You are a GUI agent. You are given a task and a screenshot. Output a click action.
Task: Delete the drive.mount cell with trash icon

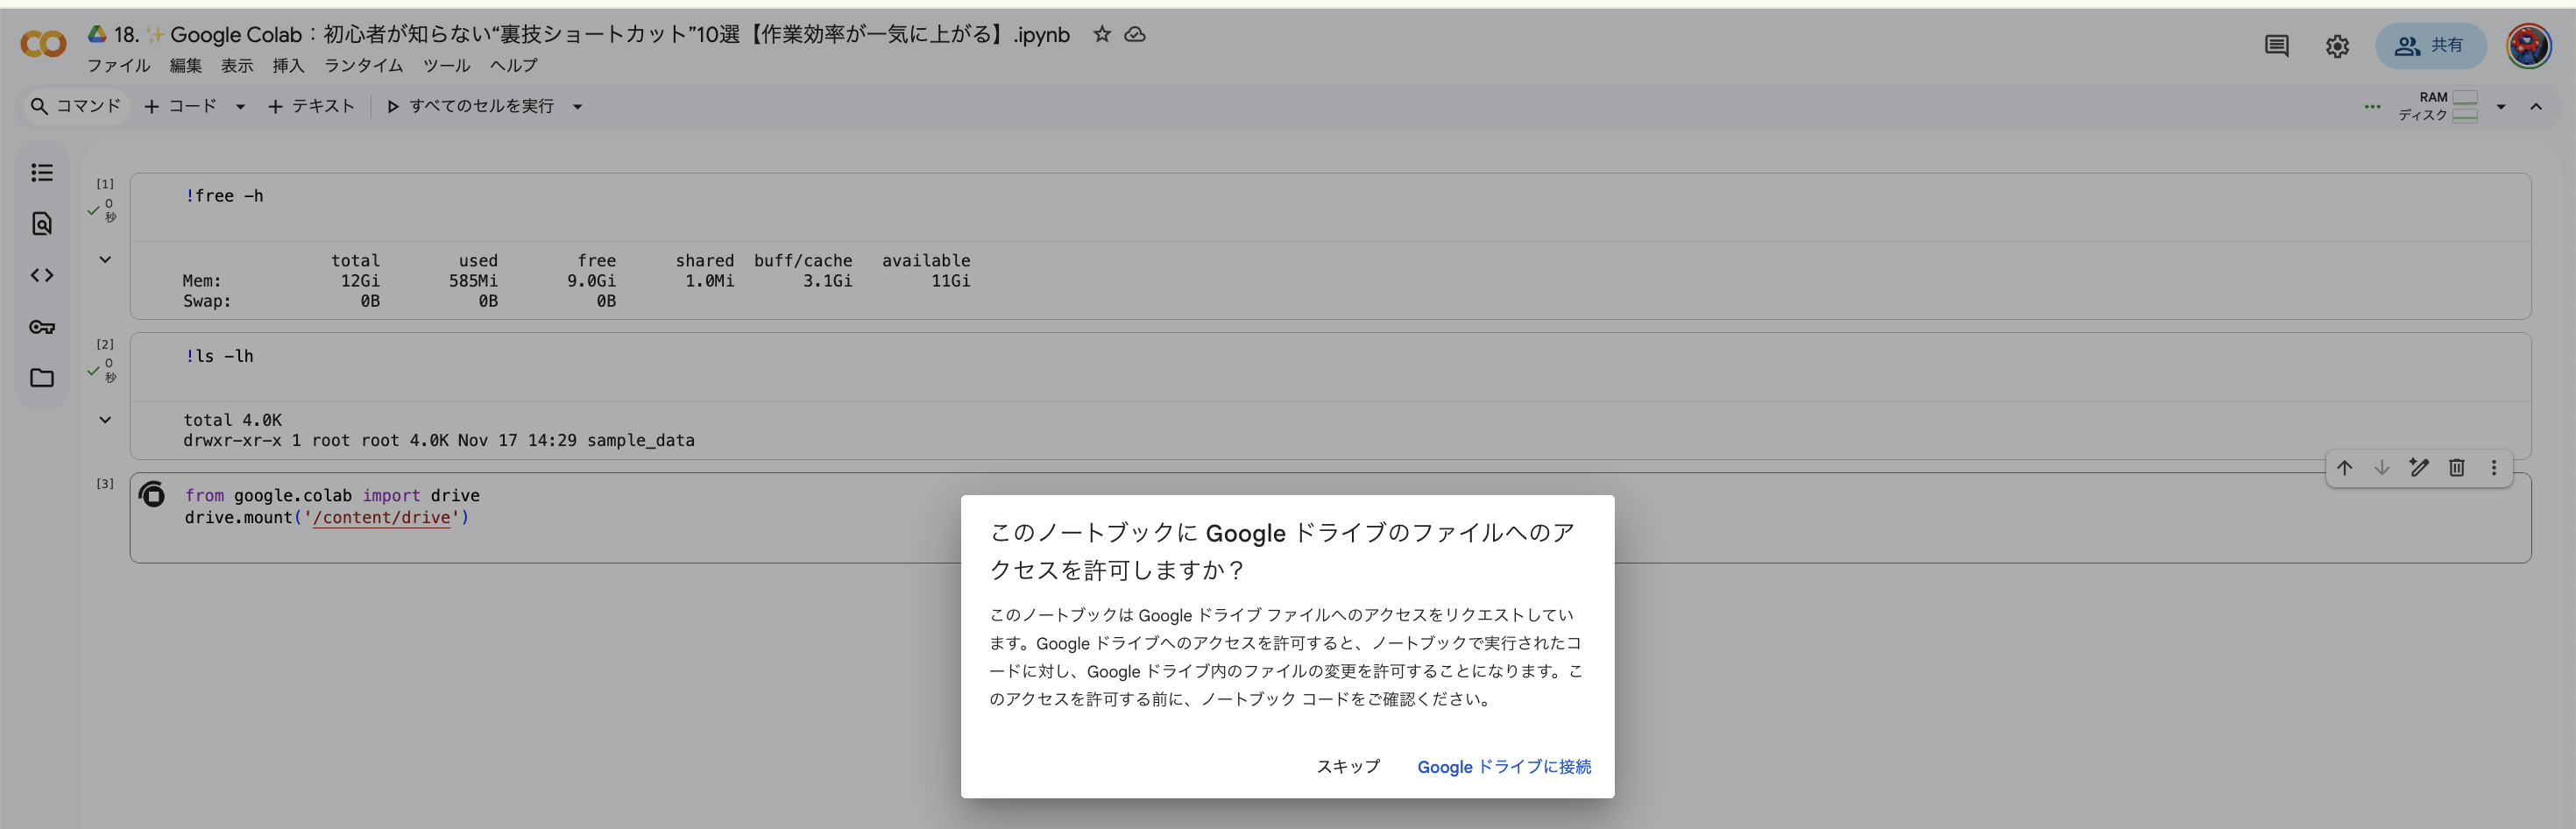point(2457,467)
